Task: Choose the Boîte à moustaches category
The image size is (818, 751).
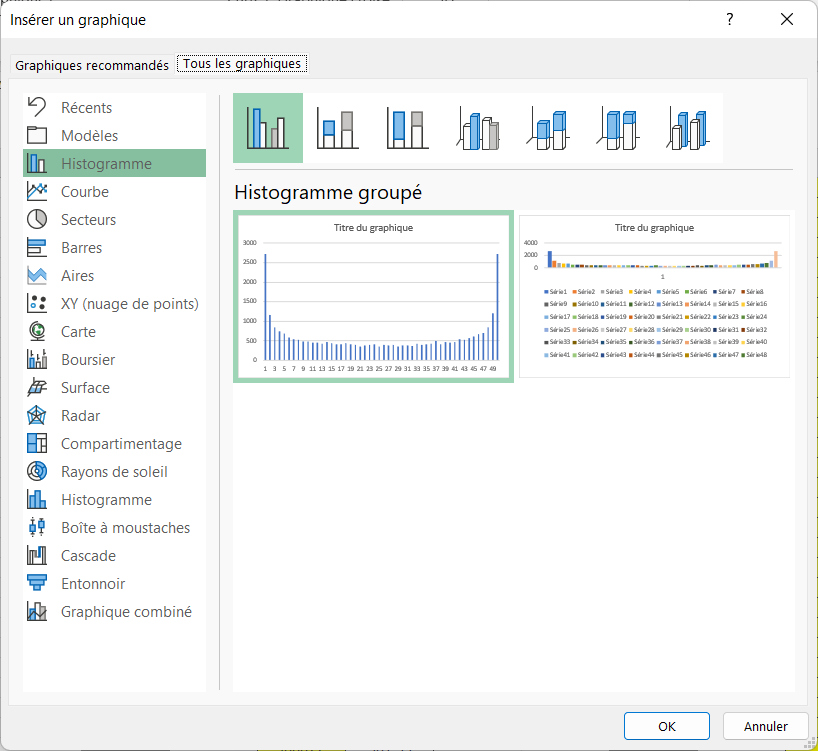Action: [x=114, y=528]
